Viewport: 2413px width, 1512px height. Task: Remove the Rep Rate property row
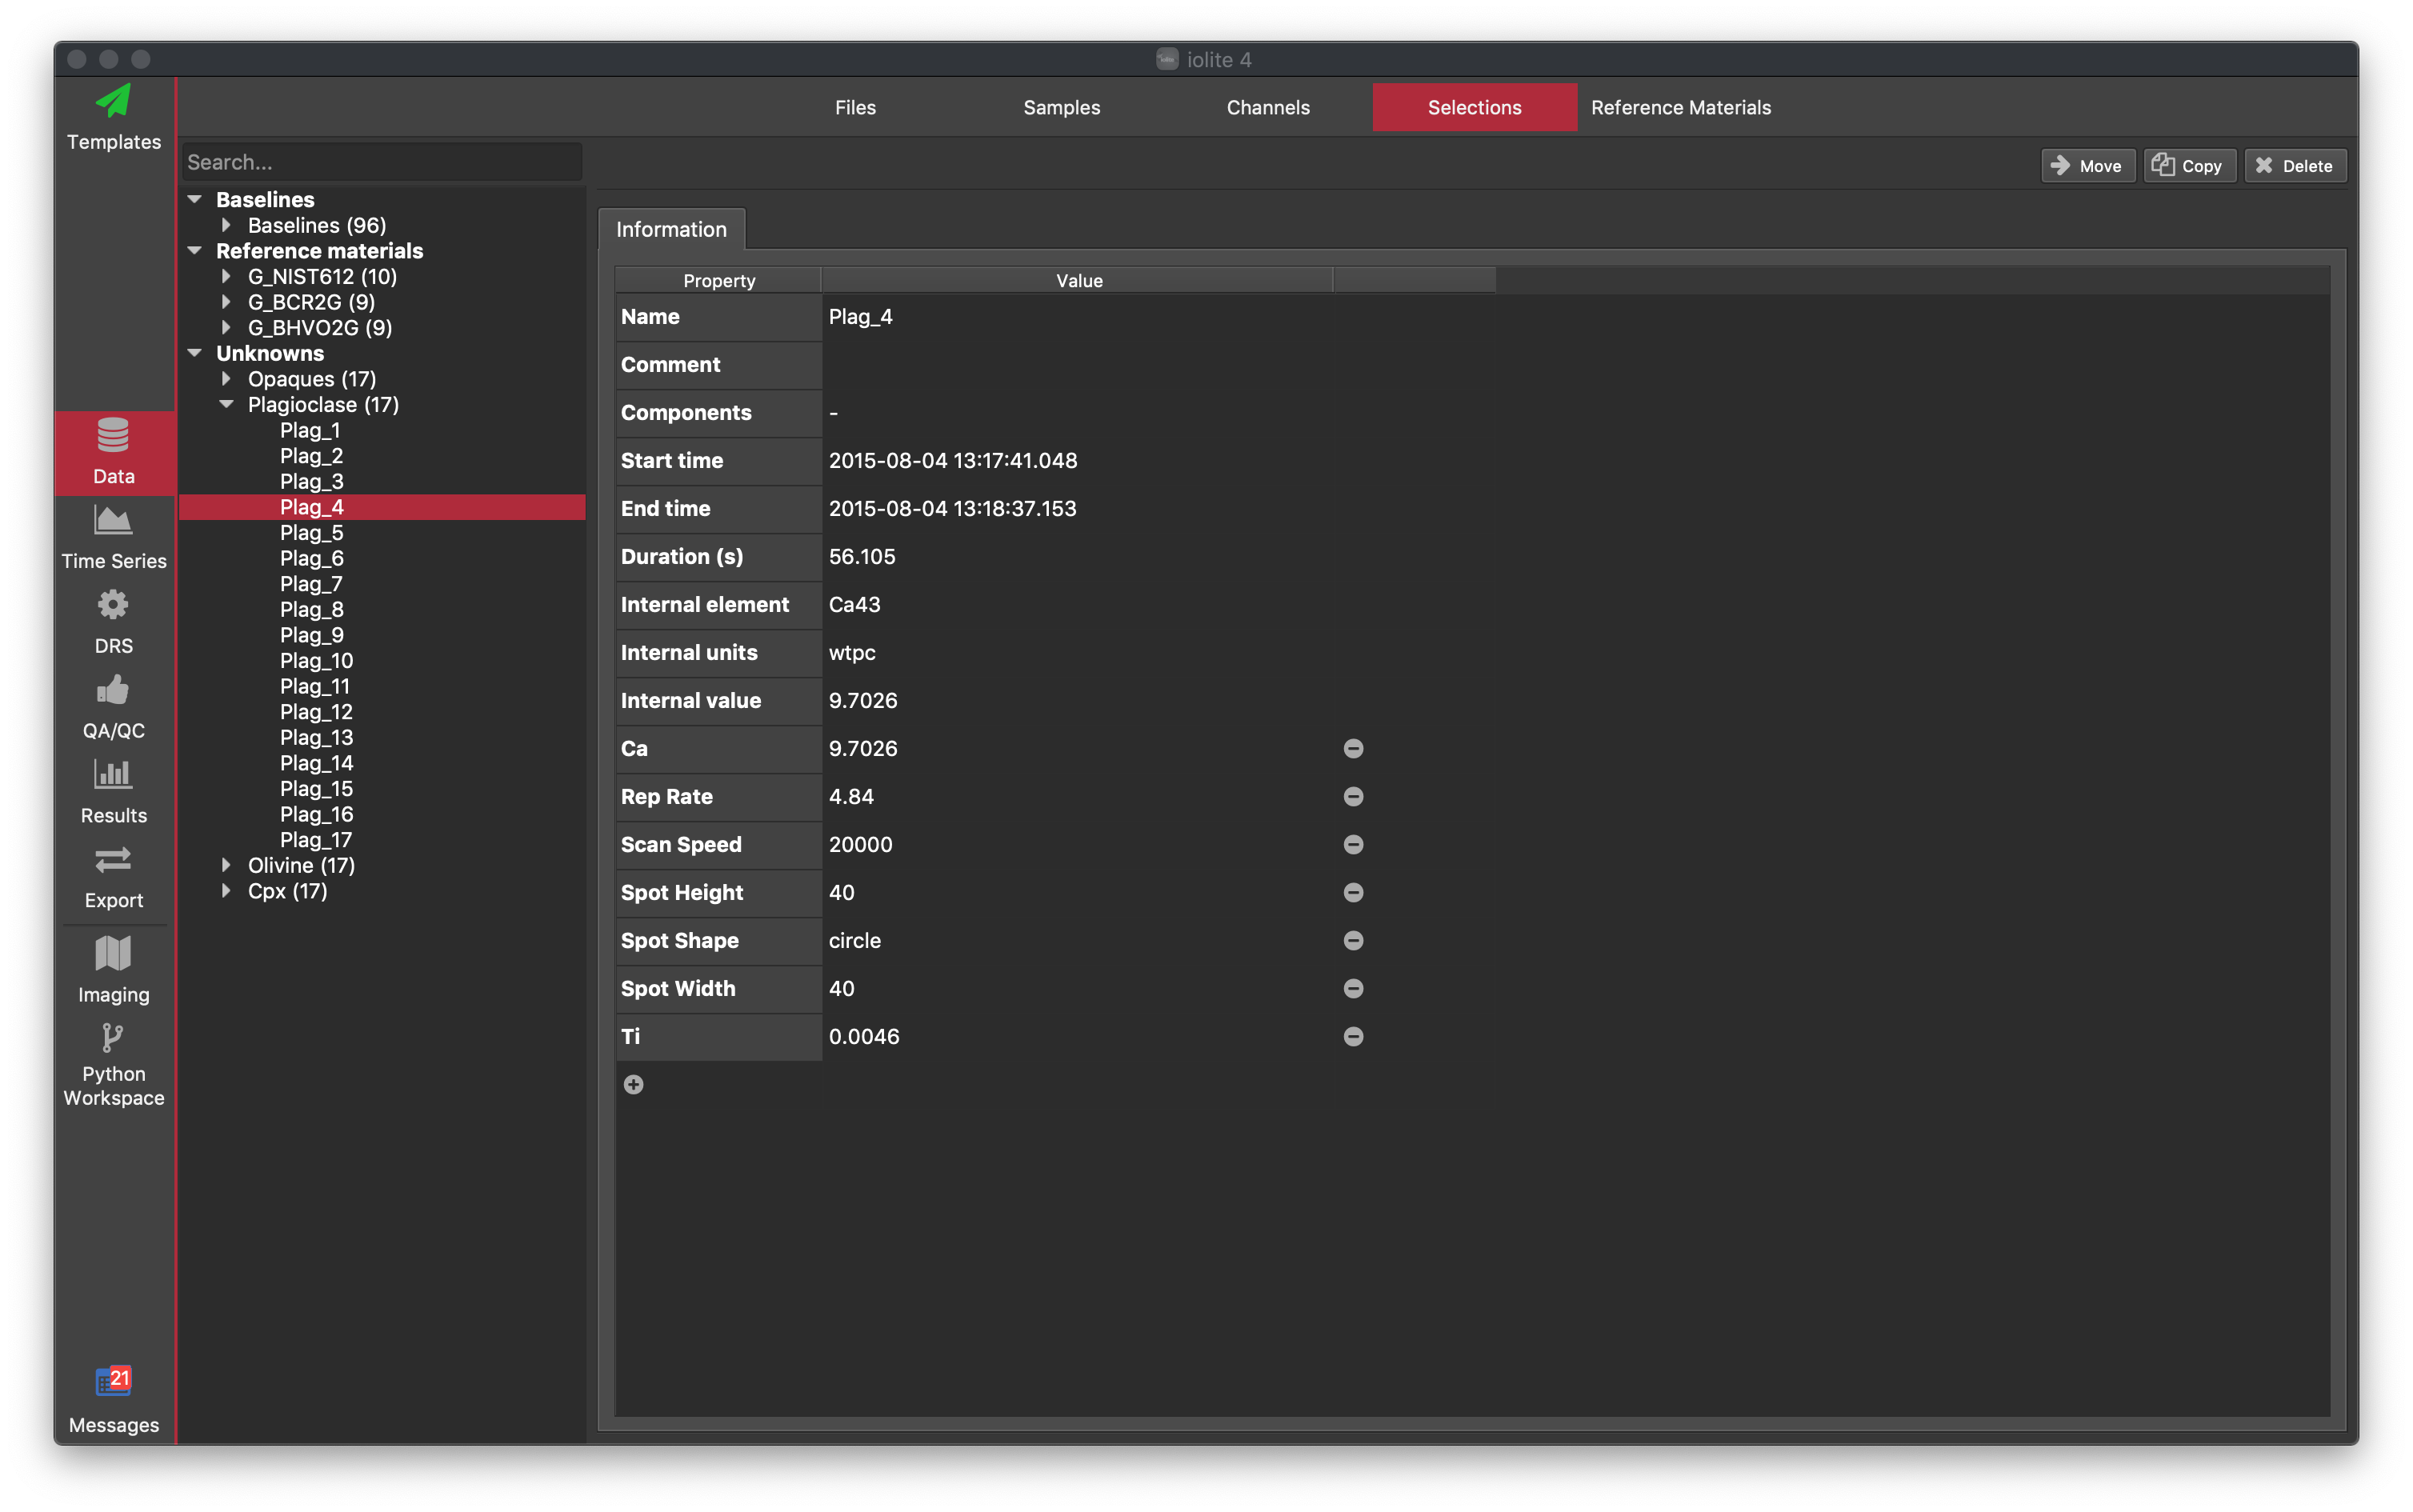click(1353, 797)
